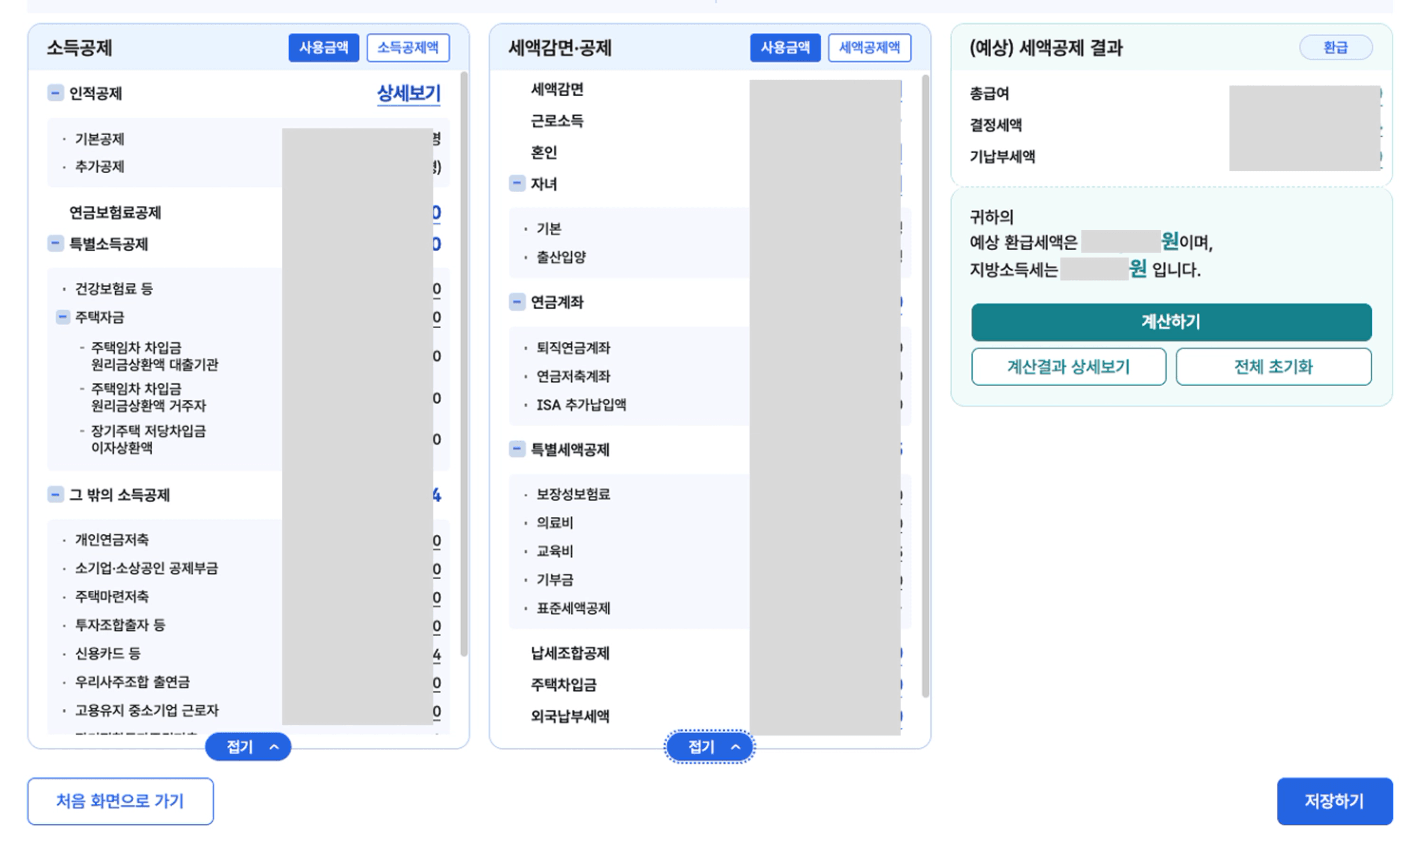The width and height of the screenshot is (1410, 843).
Task: Select 사용금액 view in the 소득공제 panel
Action: [x=323, y=47]
